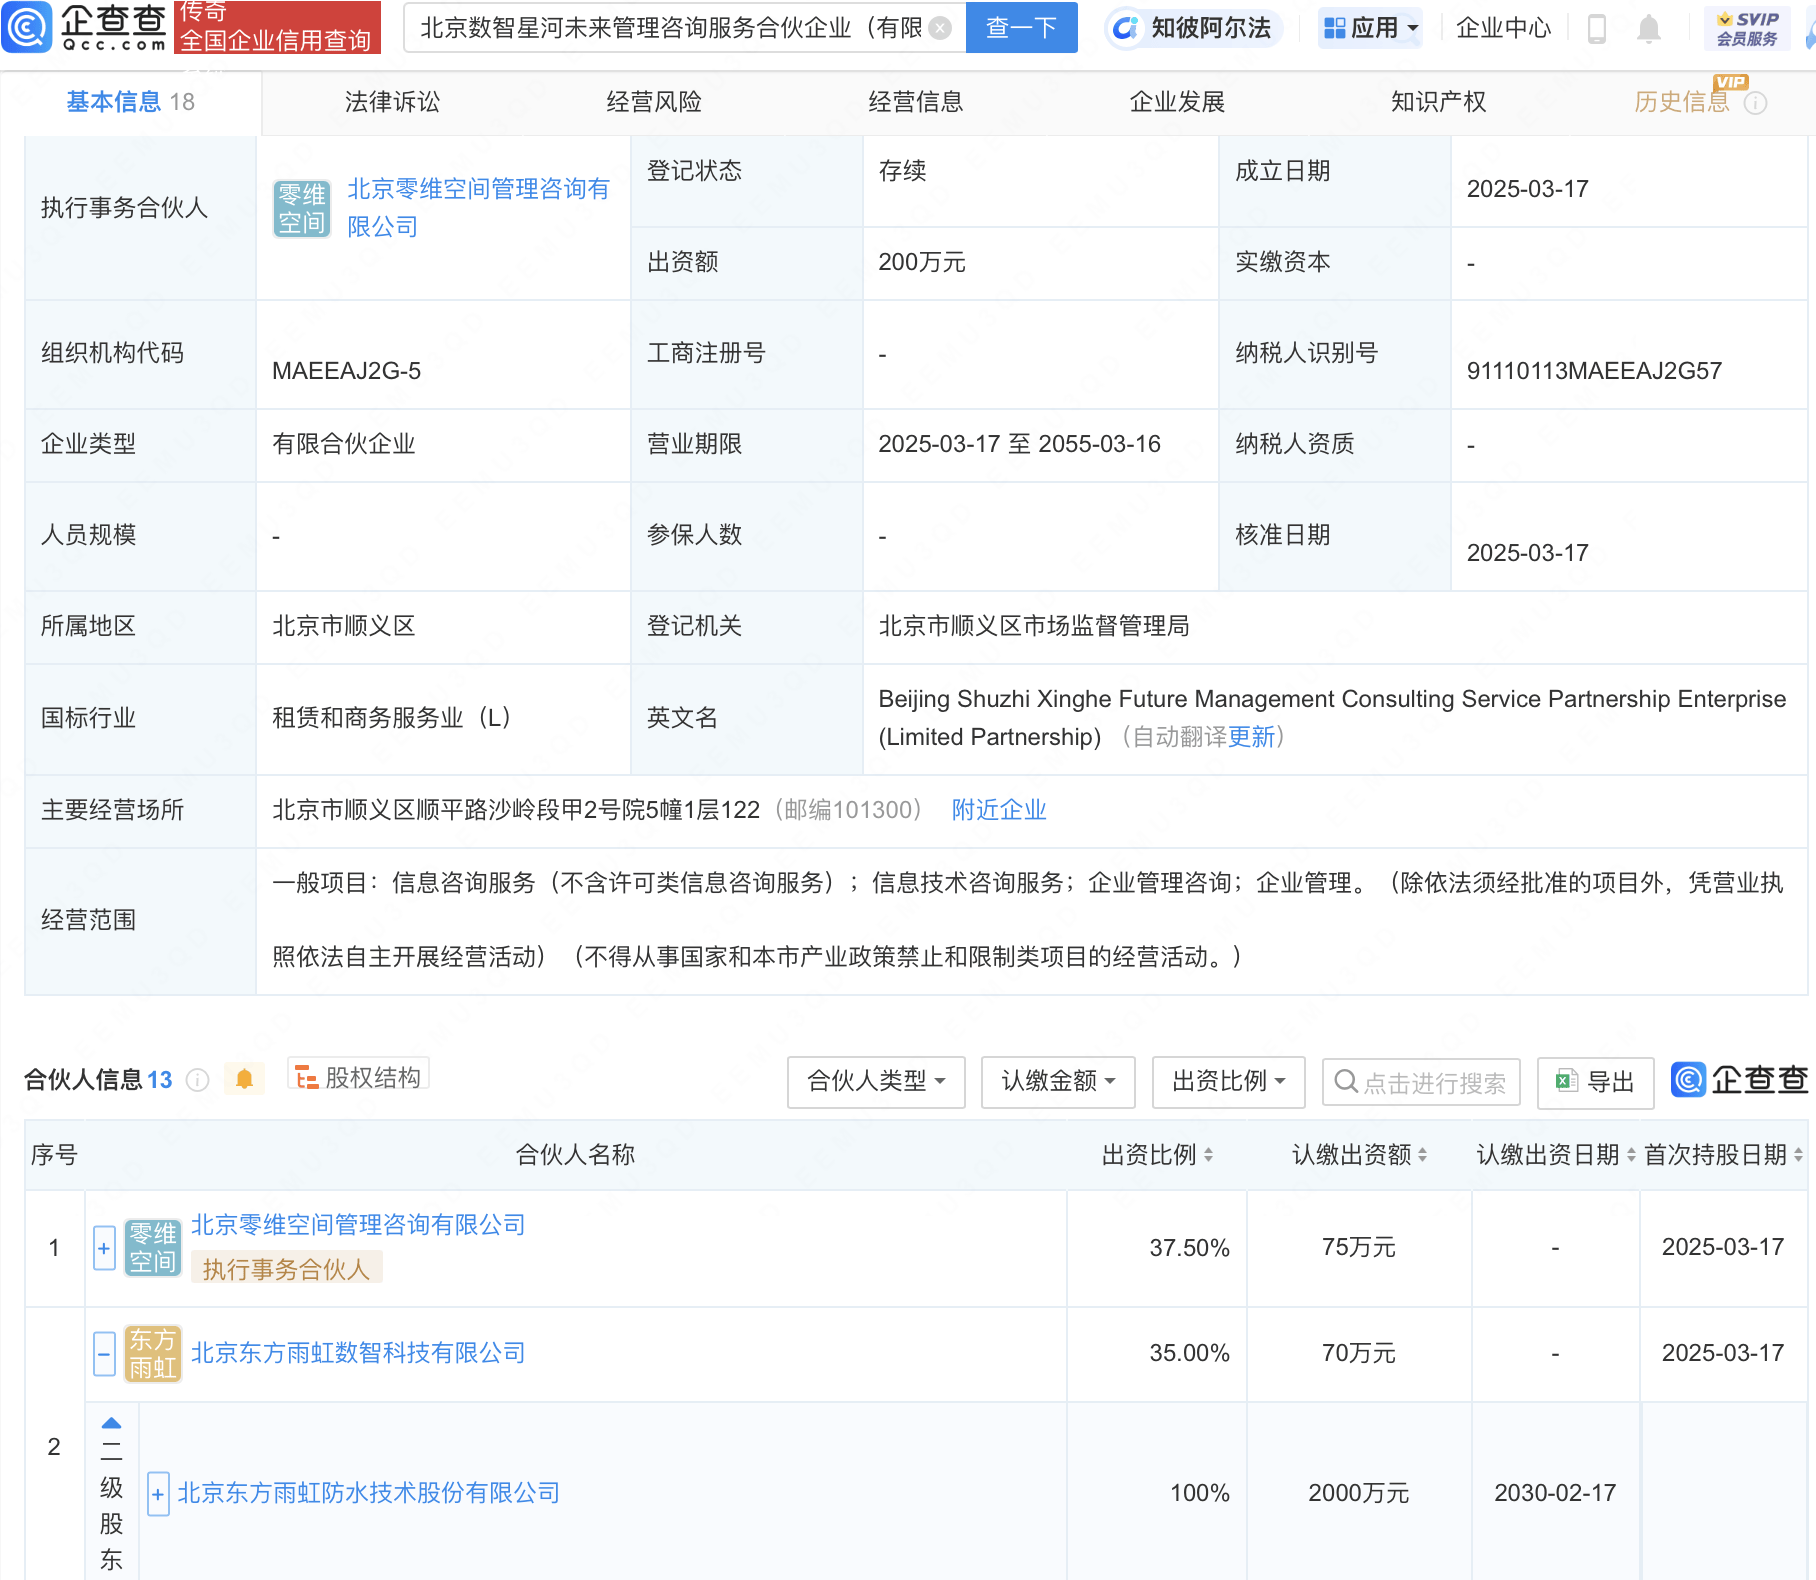Image resolution: width=1816 pixels, height=1580 pixels.
Task: Click the 零维空间 logo beside executive partner
Action: pyautogui.click(x=302, y=209)
